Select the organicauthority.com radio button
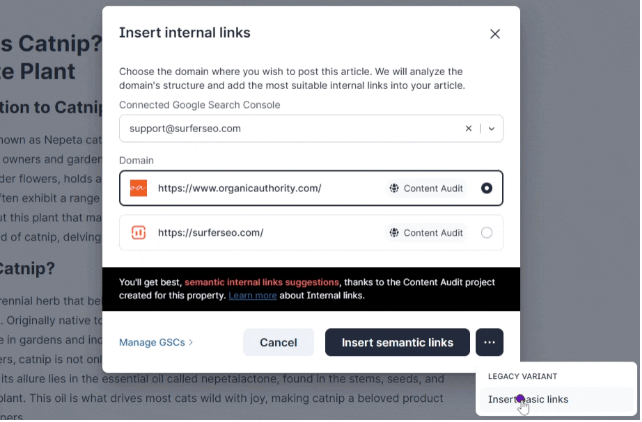Viewport: 642px width, 422px height. point(486,188)
